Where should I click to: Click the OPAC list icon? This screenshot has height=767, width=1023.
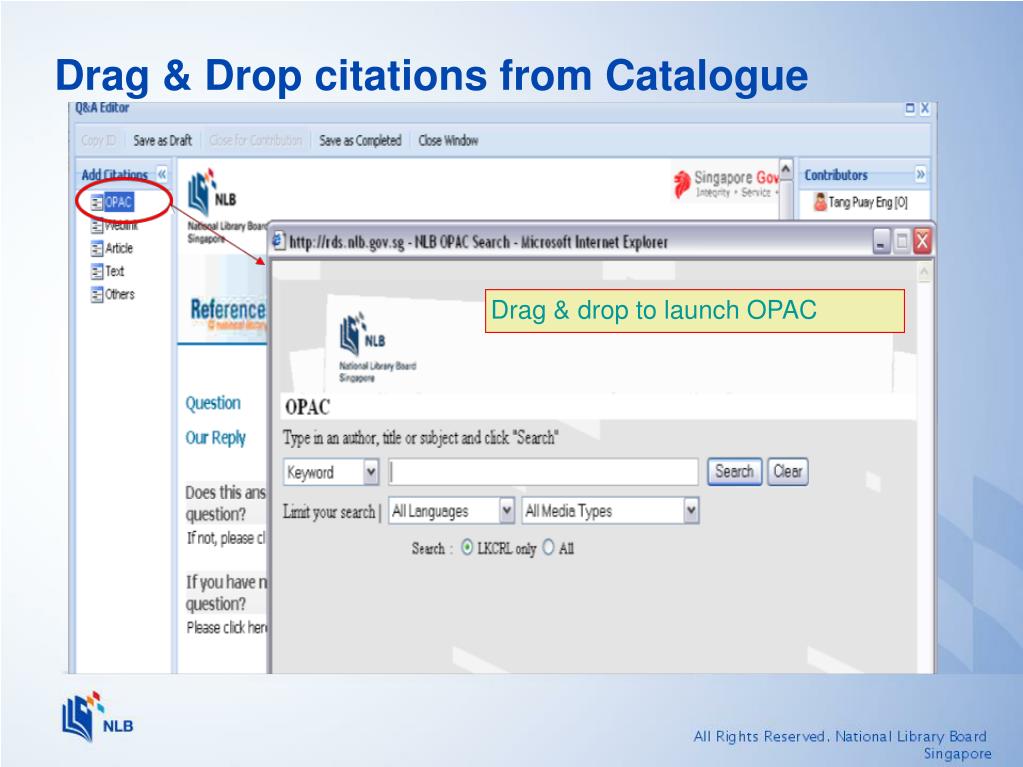[97, 203]
